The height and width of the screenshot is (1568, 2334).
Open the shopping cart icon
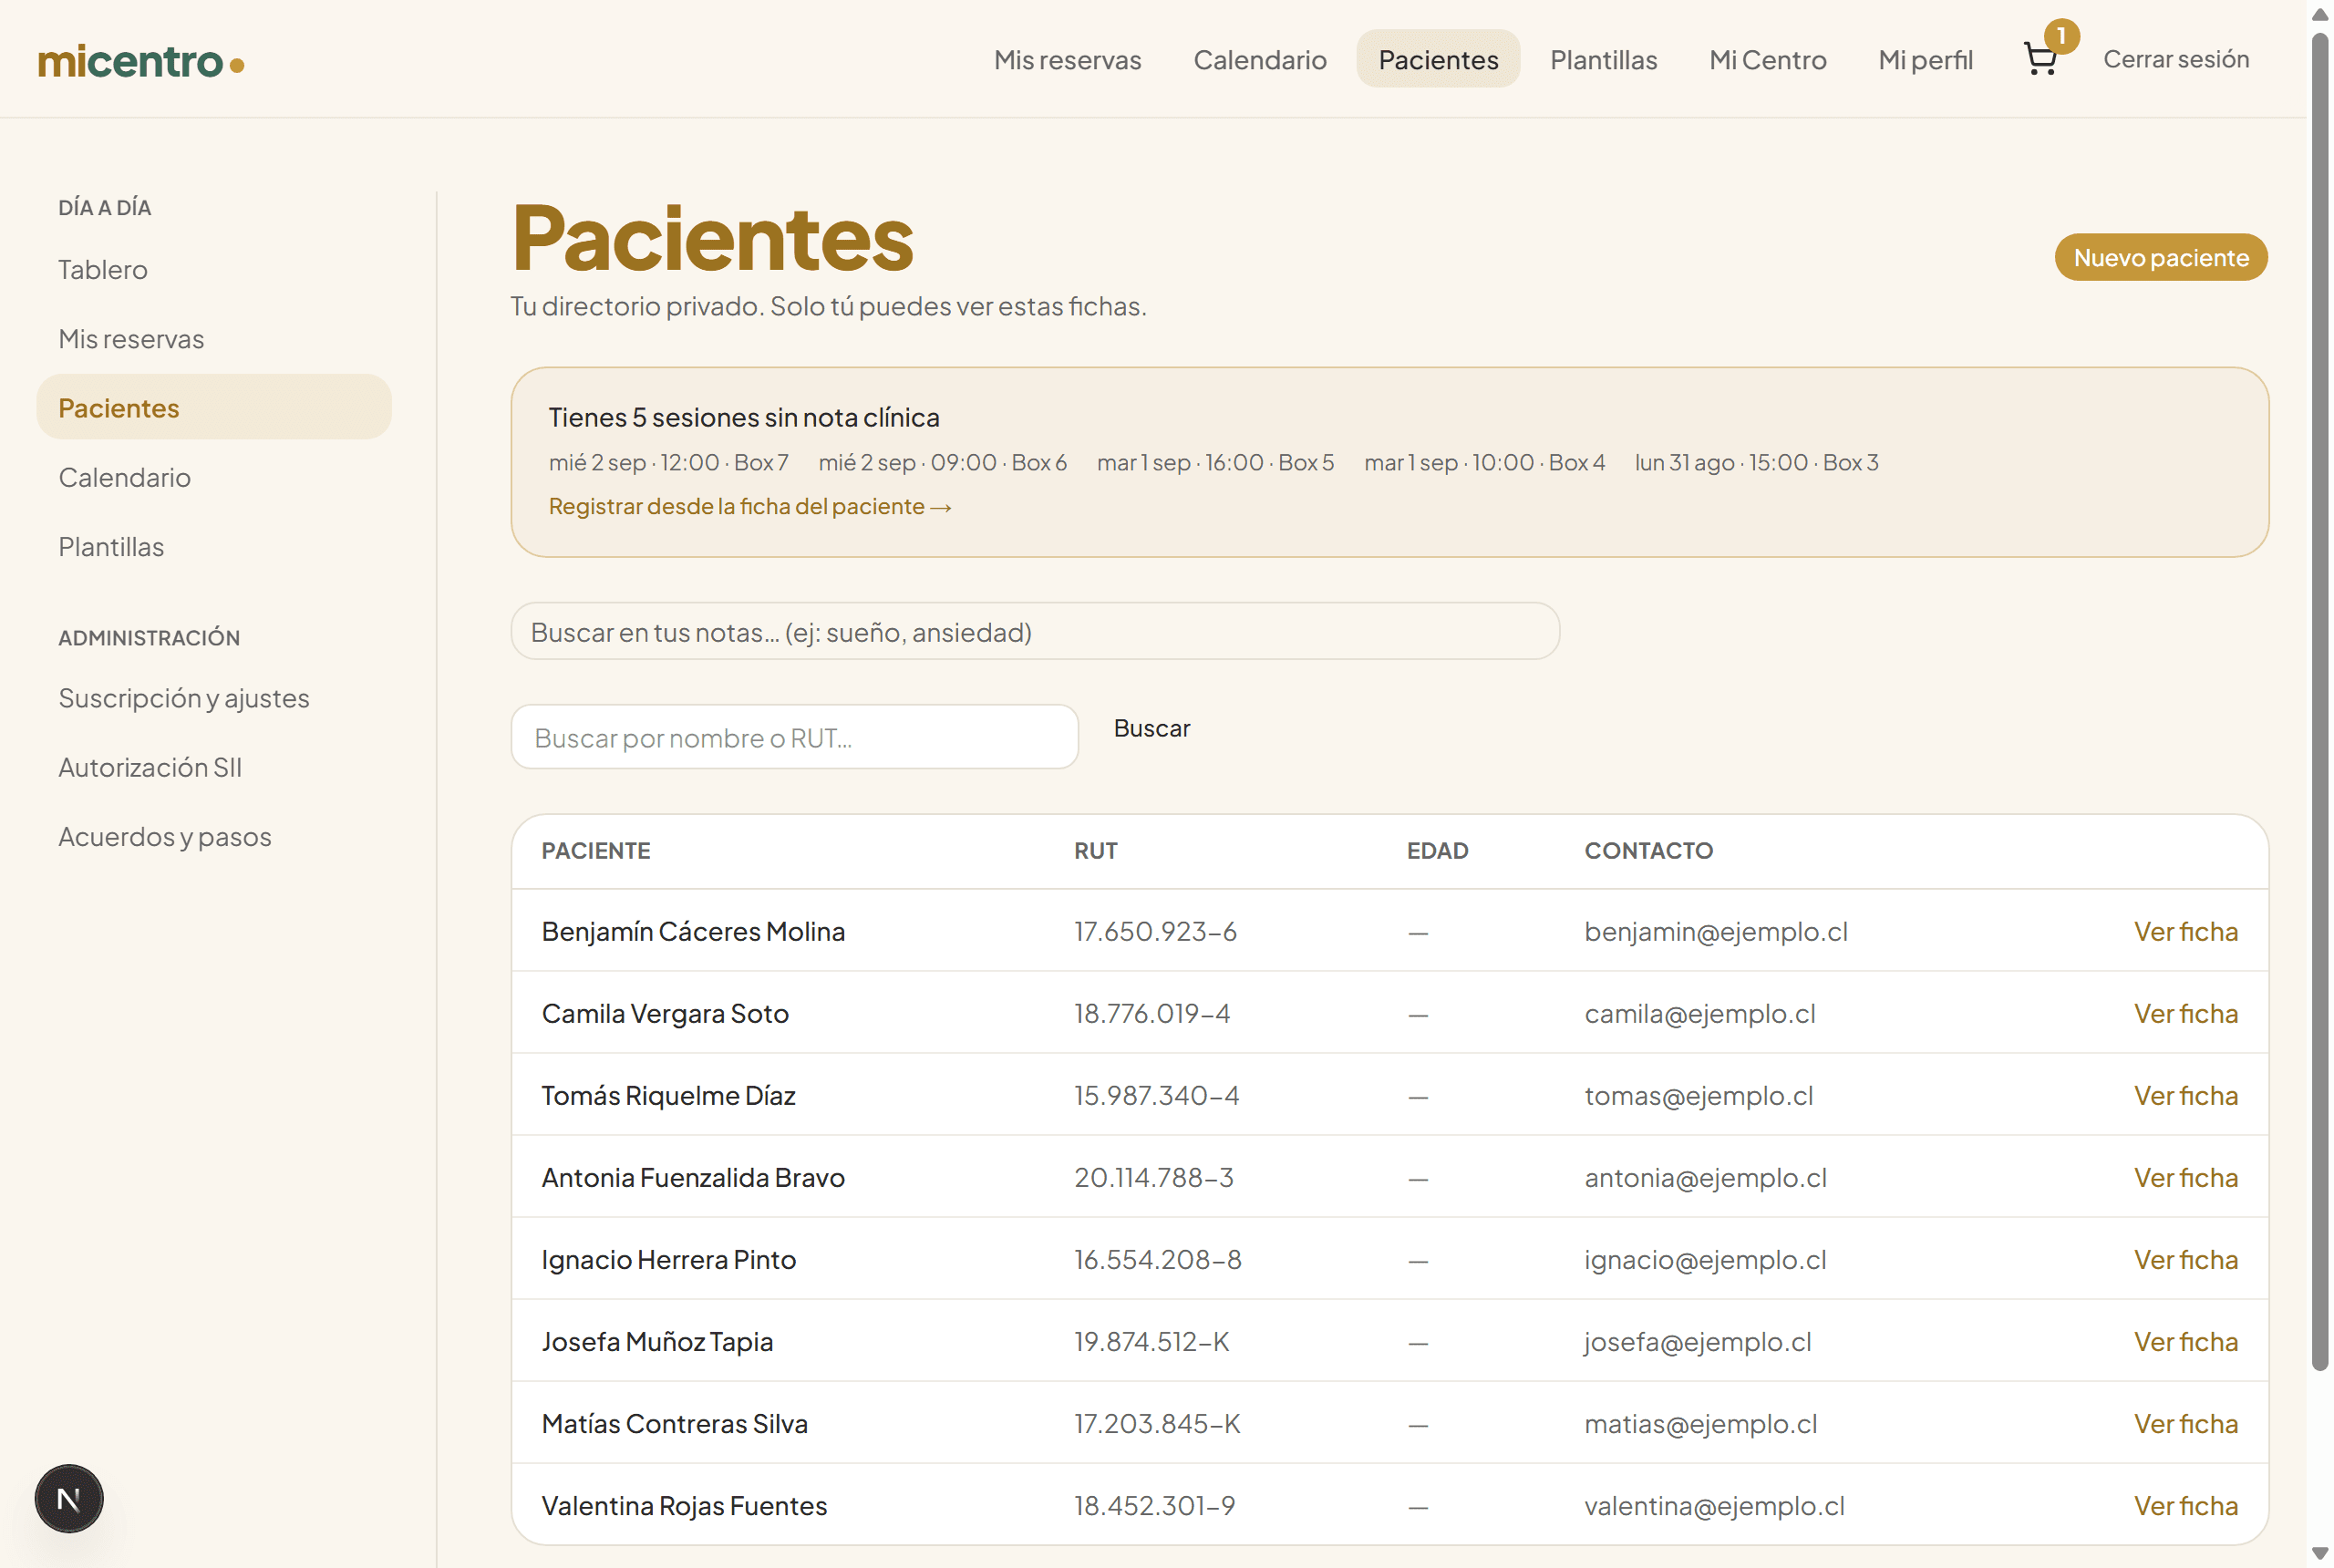(2041, 59)
